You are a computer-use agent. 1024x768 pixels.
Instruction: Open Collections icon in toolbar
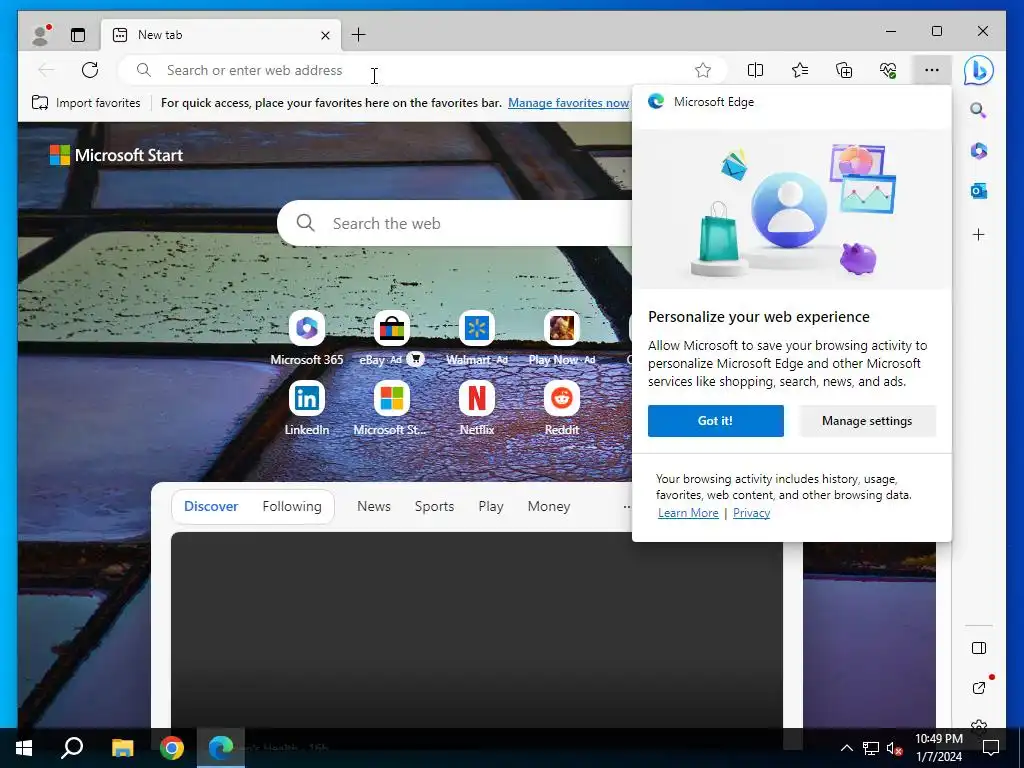point(844,70)
